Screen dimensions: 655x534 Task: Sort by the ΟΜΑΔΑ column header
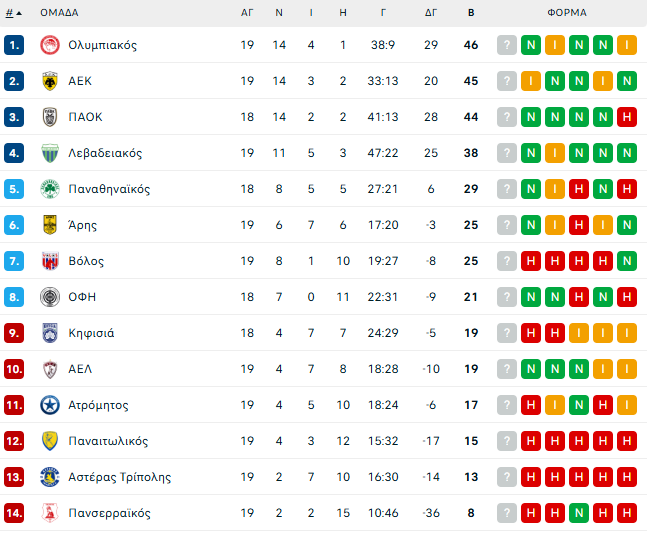tap(59, 13)
